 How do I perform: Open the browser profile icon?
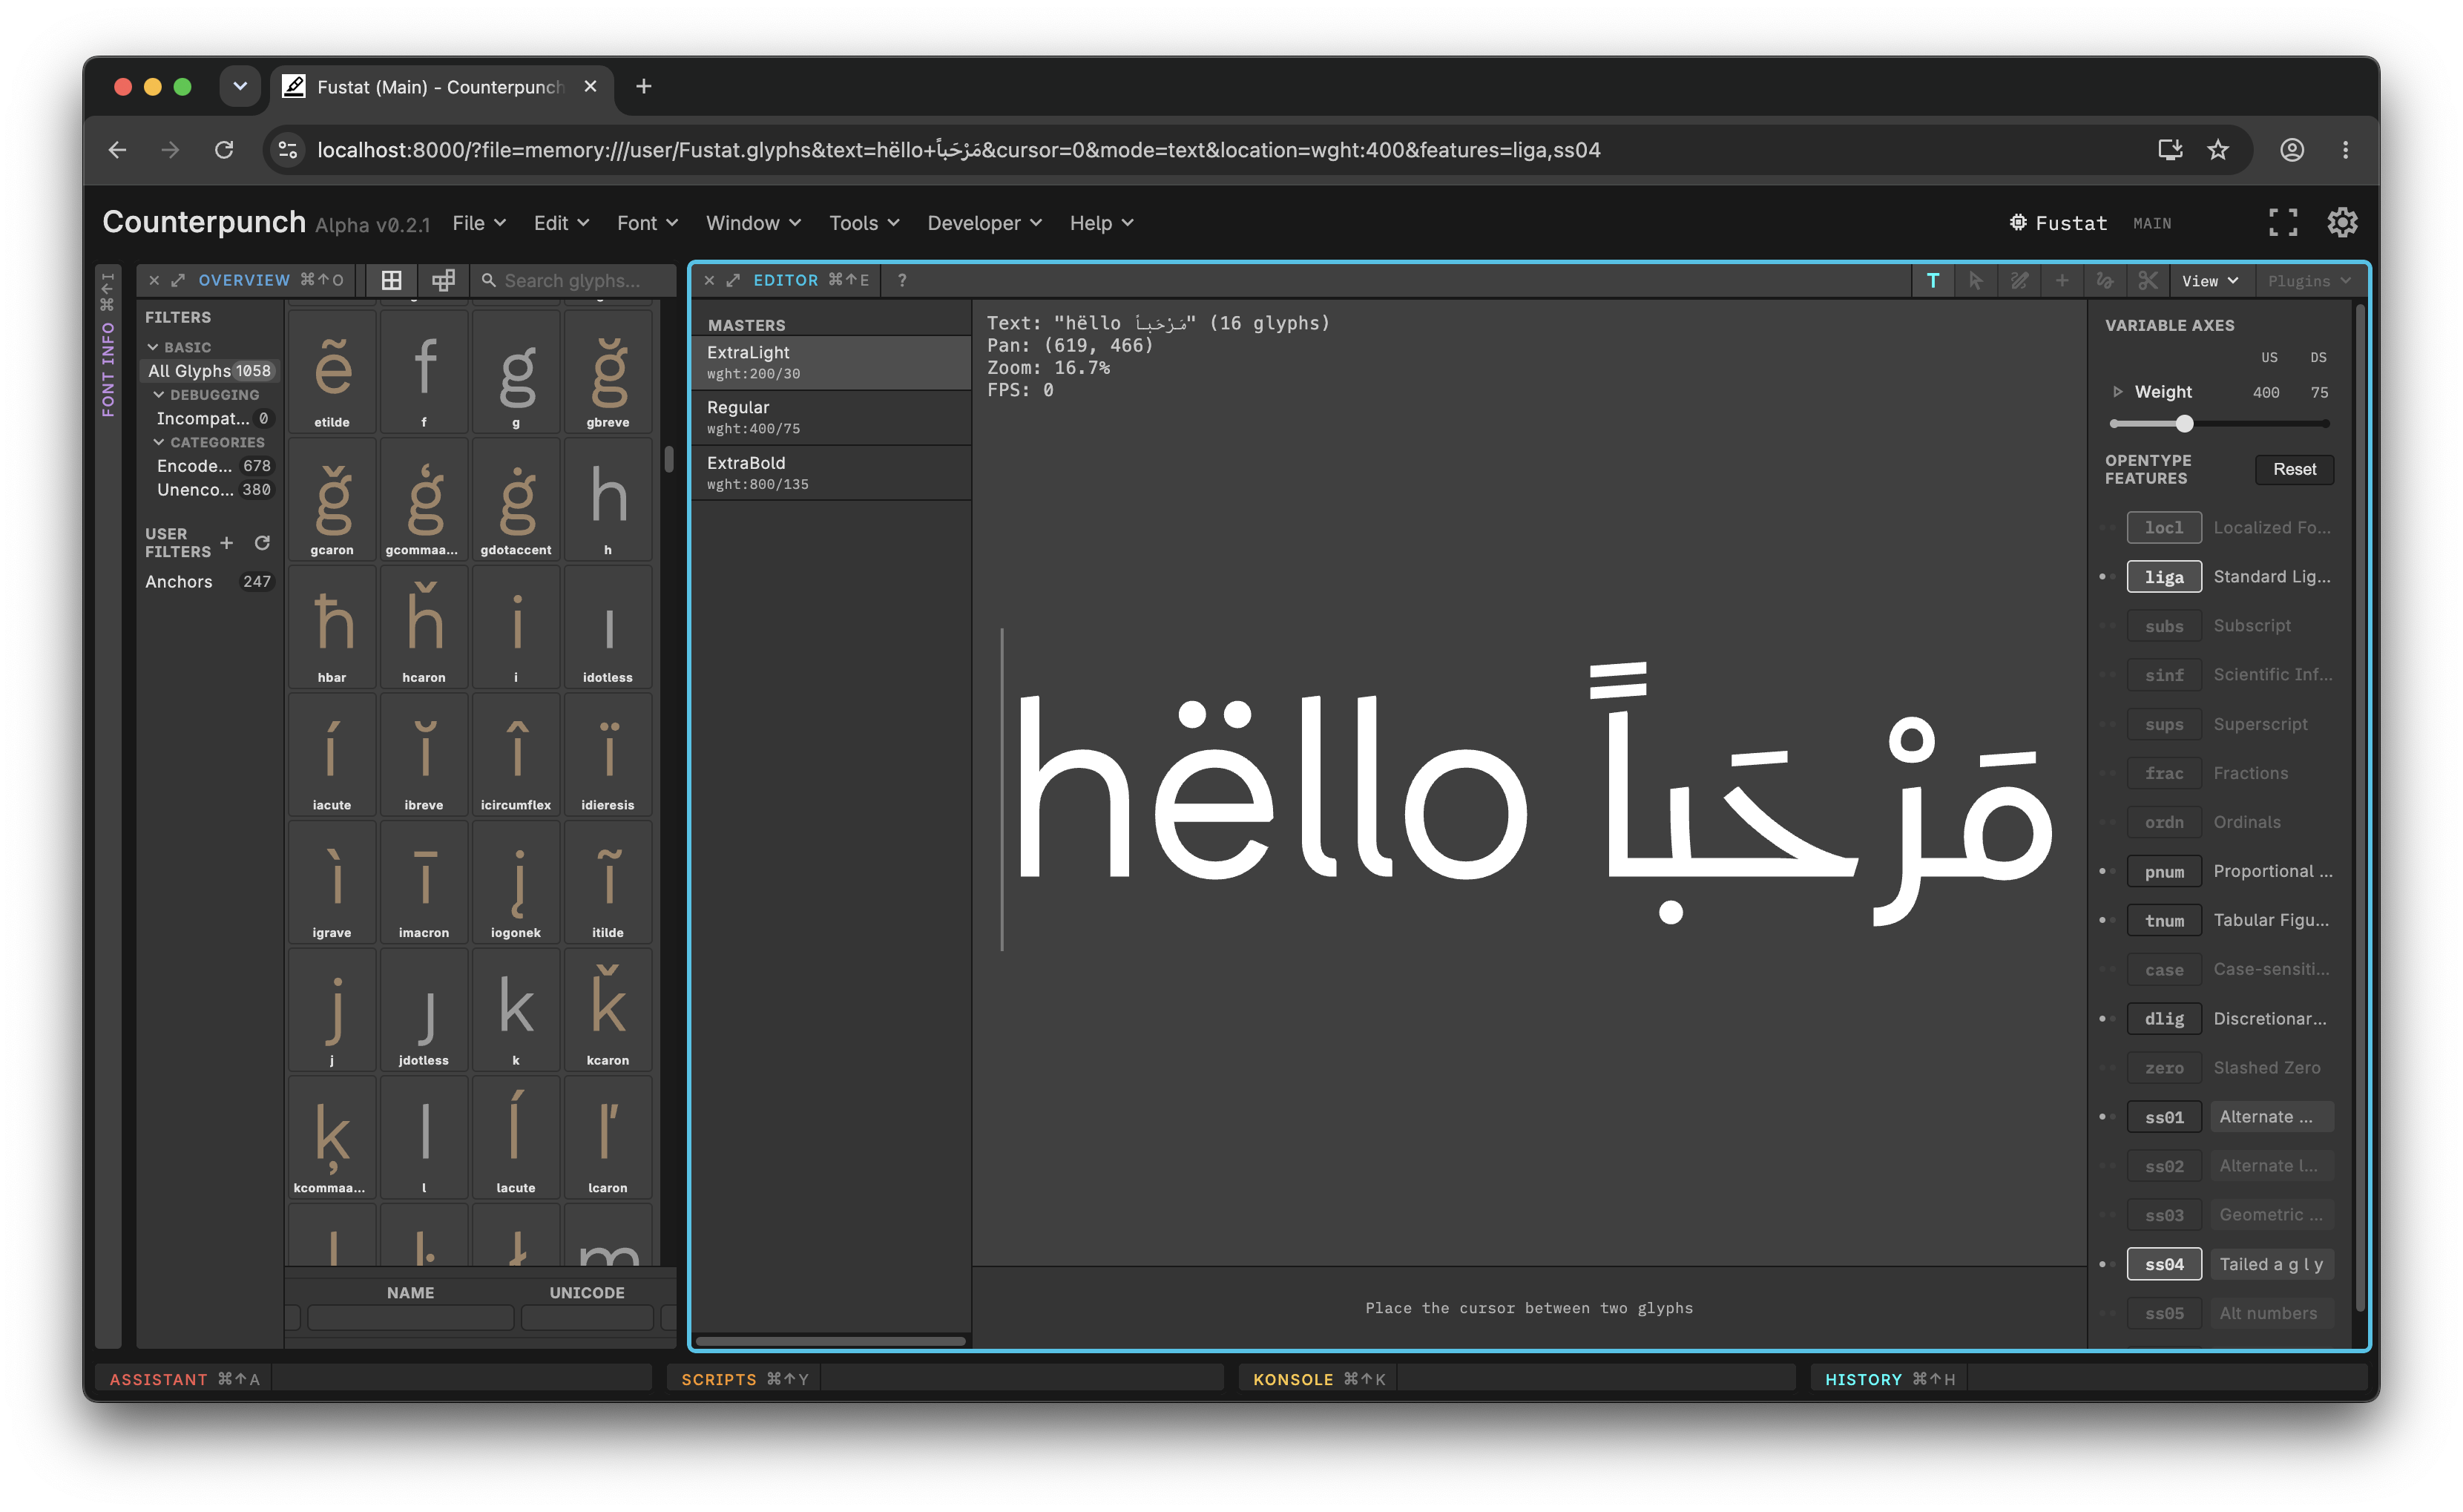coord(2291,150)
